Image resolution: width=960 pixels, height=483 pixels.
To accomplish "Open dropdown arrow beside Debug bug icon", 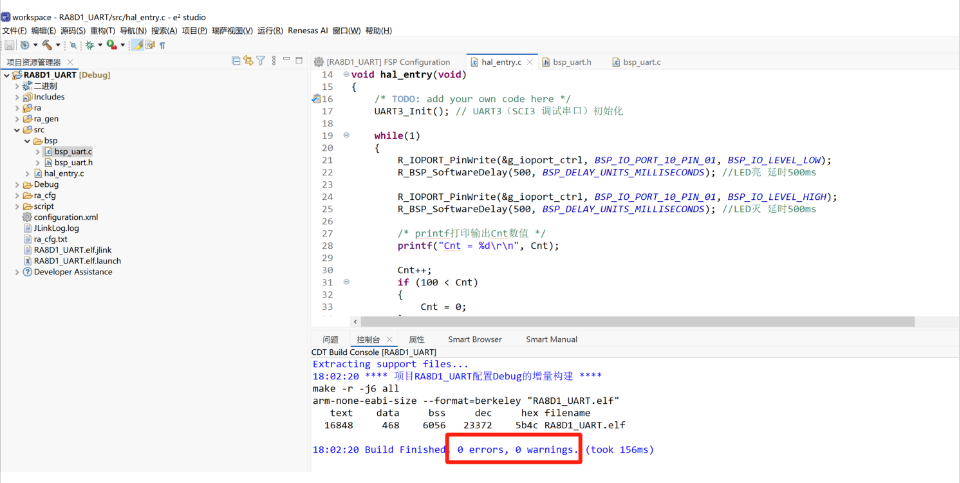I will [100, 45].
